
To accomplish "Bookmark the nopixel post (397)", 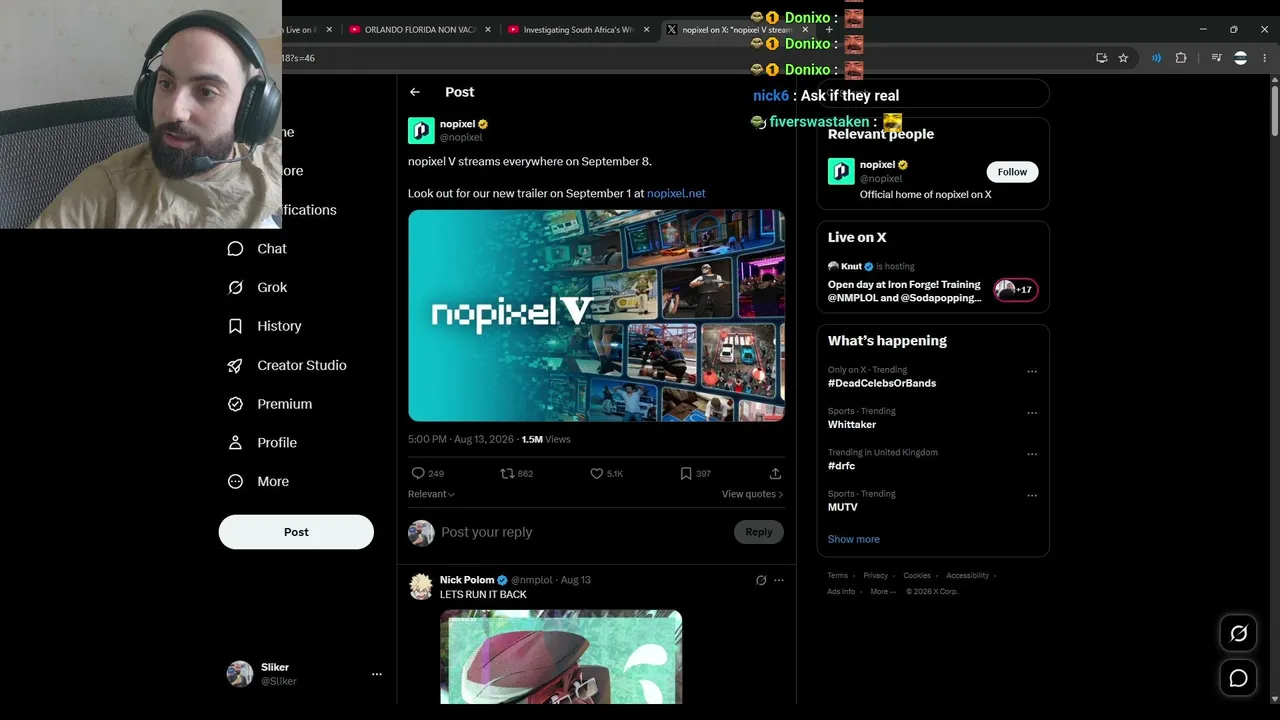I will pos(686,473).
